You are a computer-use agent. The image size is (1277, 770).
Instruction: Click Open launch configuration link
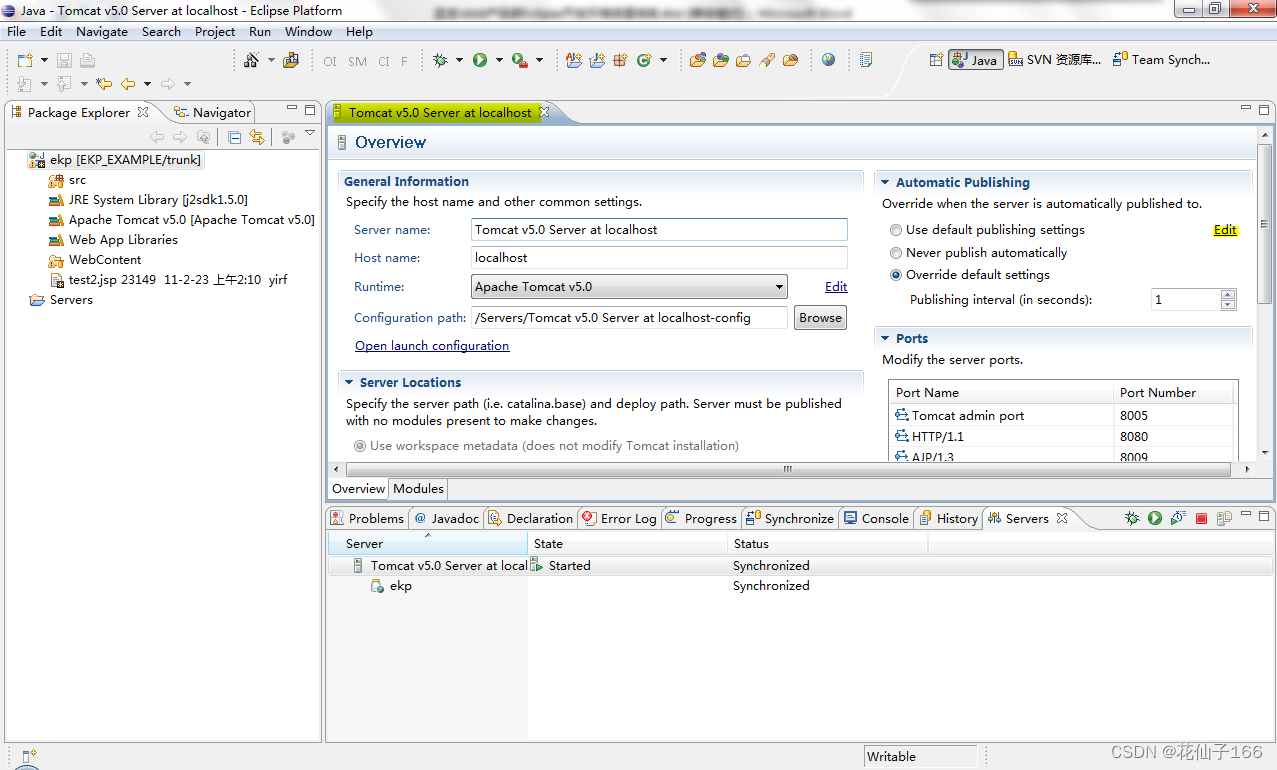(432, 345)
